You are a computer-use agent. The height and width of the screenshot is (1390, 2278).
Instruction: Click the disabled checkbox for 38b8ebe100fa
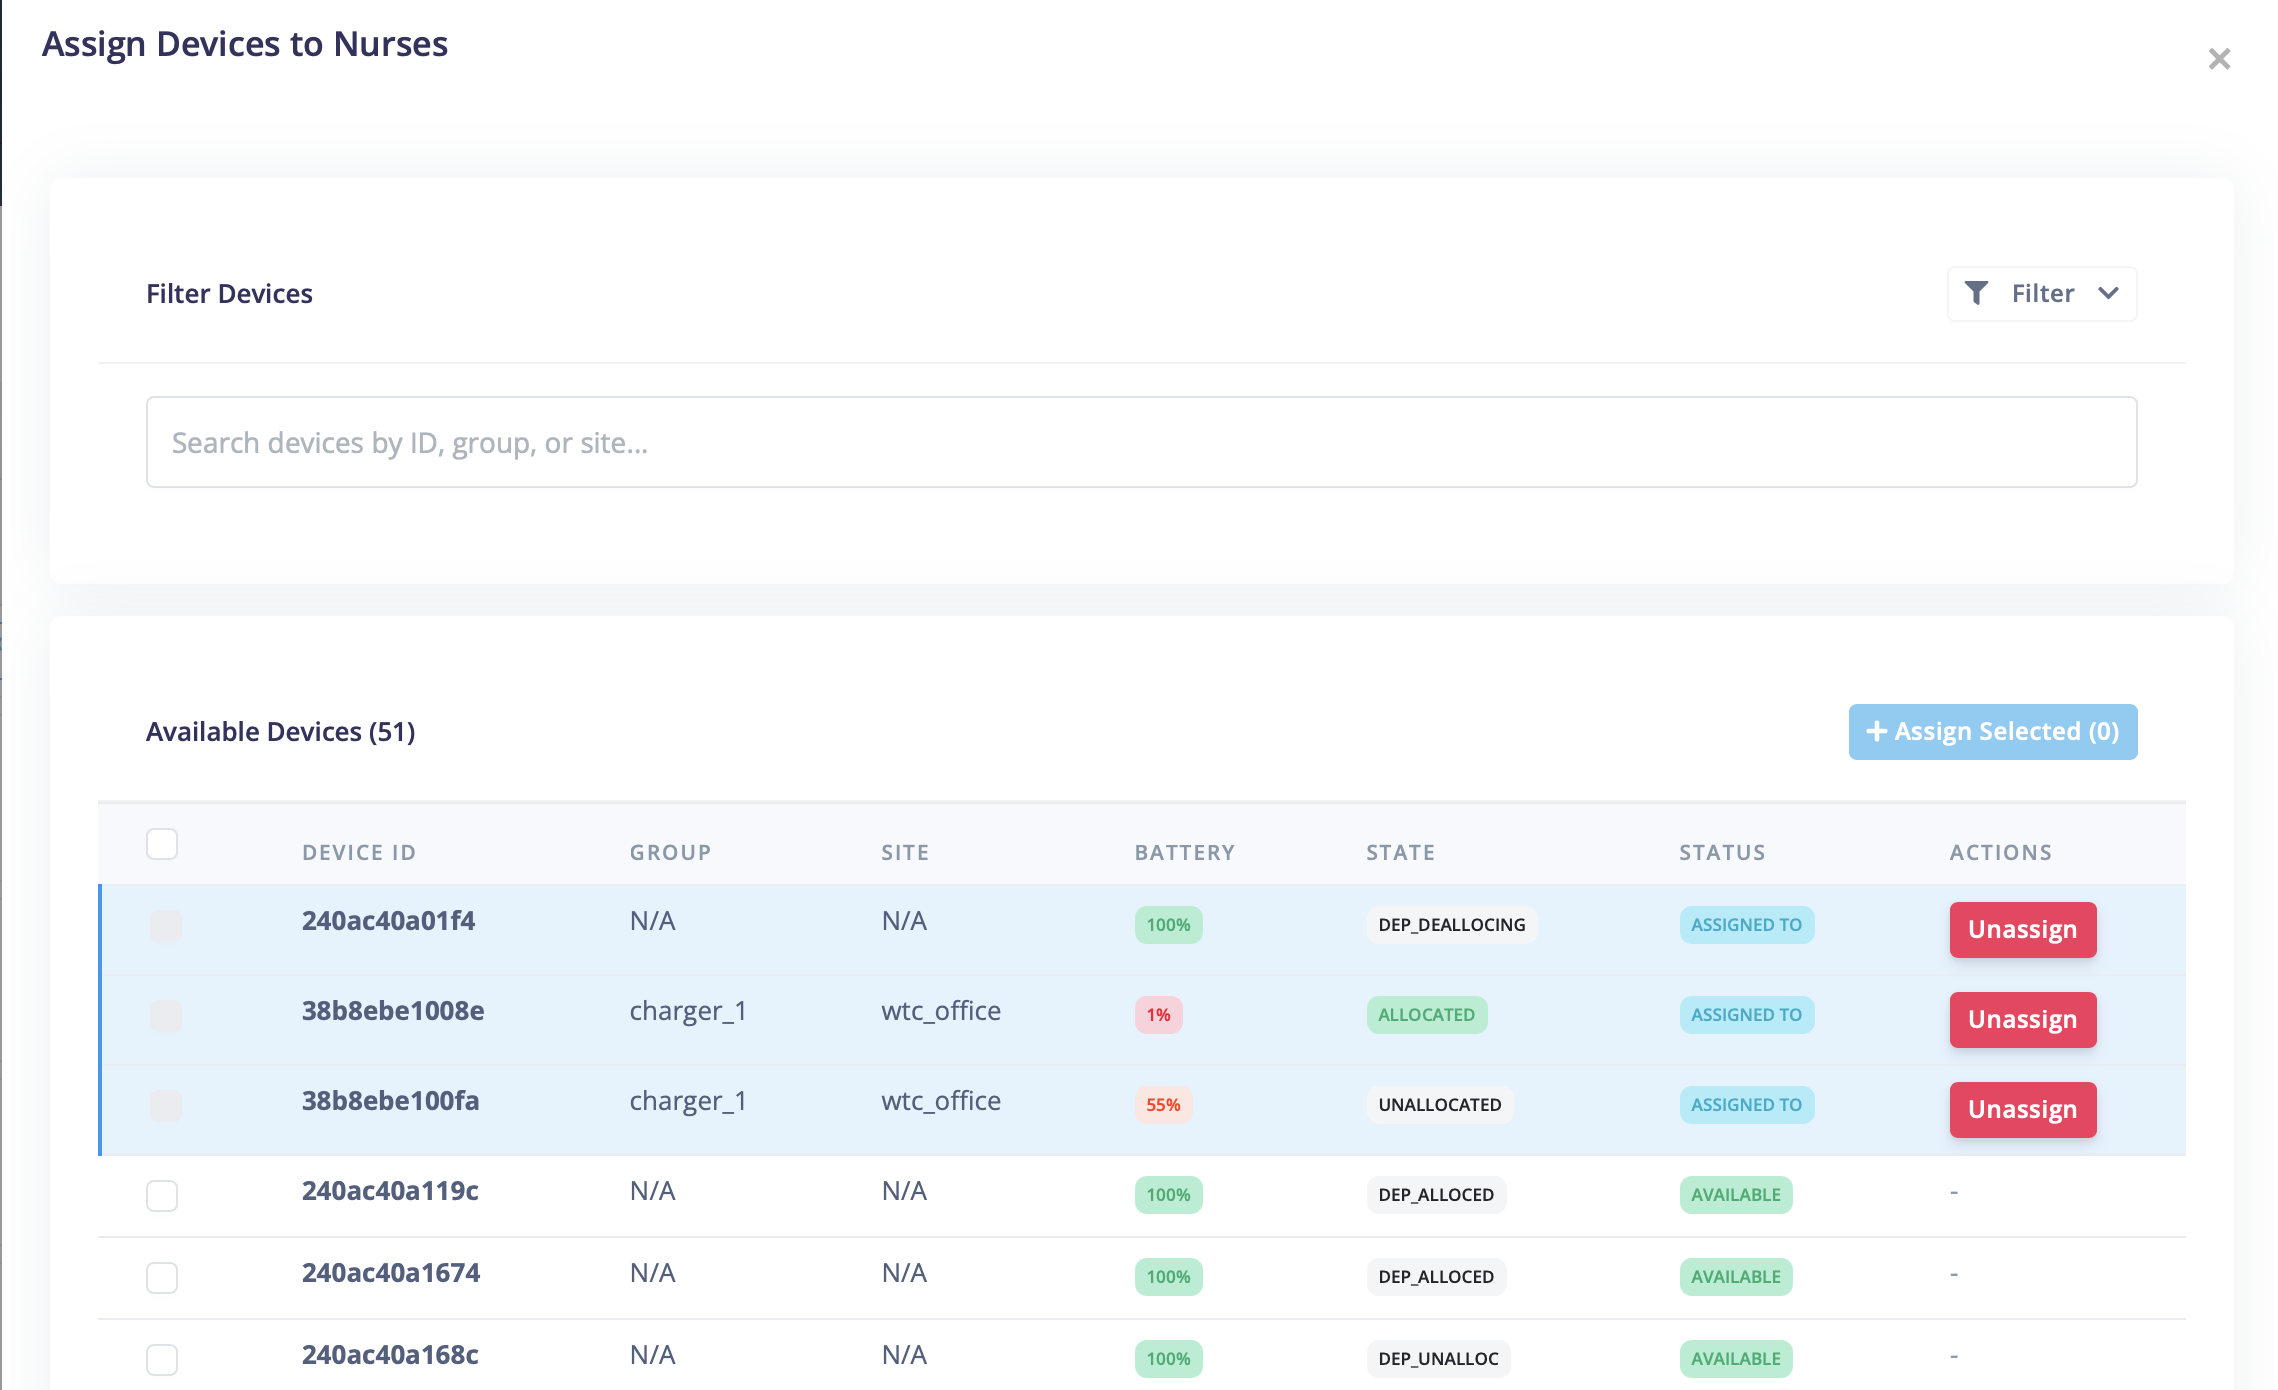pos(166,1106)
